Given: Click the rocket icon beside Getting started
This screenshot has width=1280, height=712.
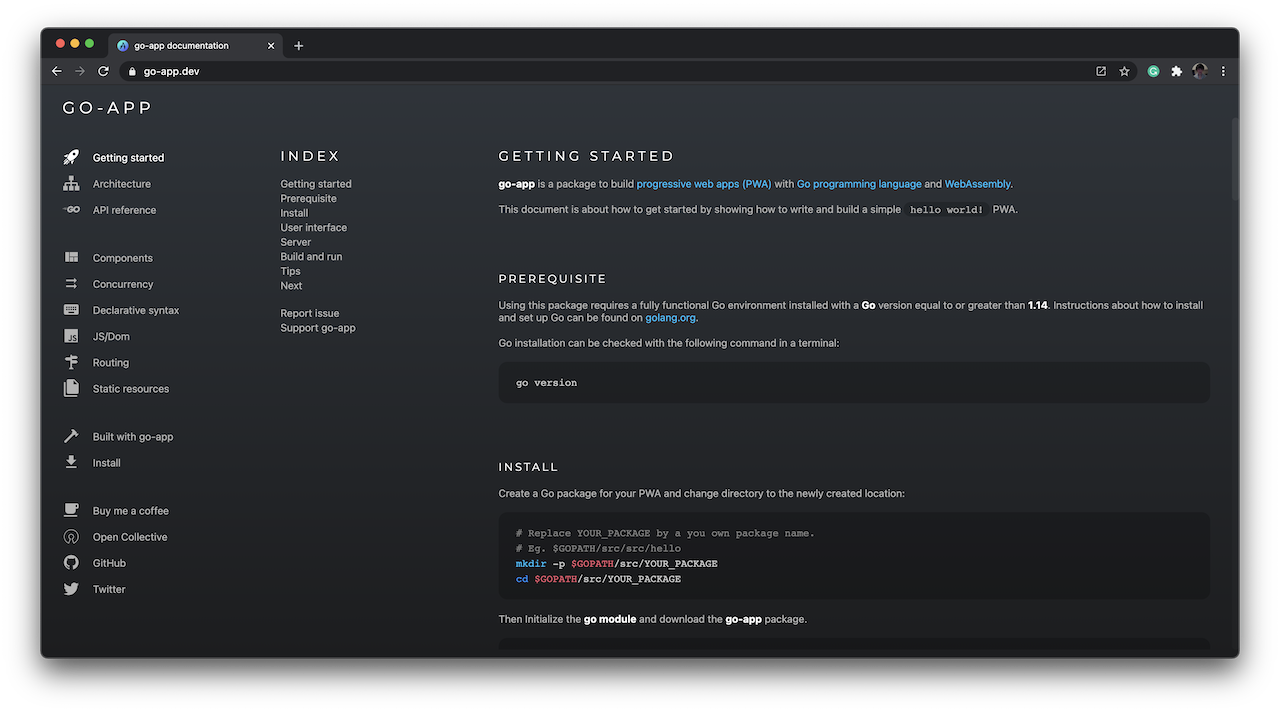Looking at the screenshot, I should coord(71,158).
